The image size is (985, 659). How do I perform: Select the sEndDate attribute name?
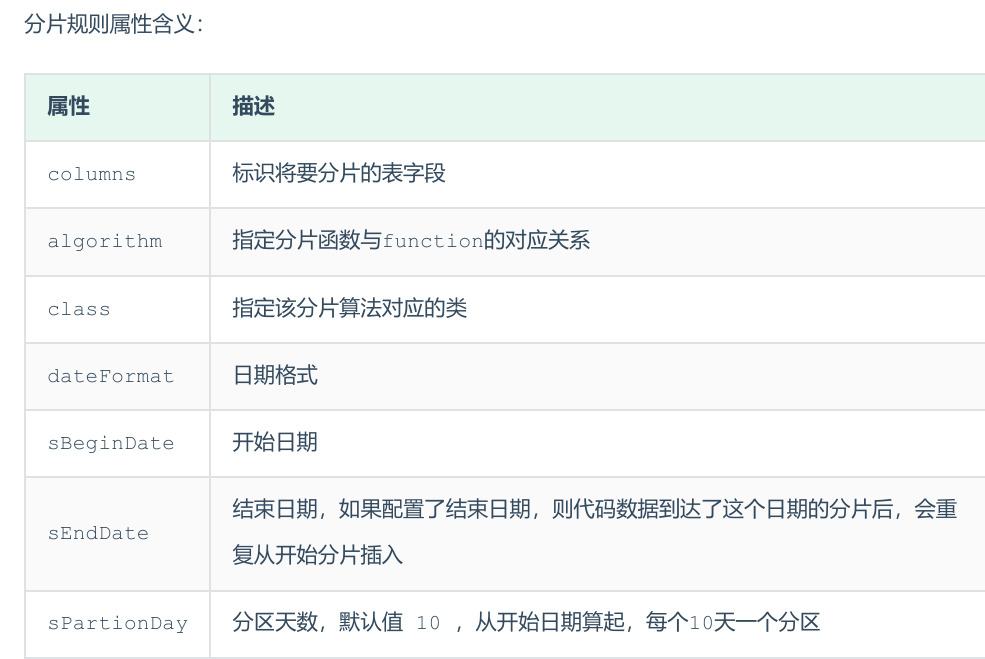click(98, 533)
